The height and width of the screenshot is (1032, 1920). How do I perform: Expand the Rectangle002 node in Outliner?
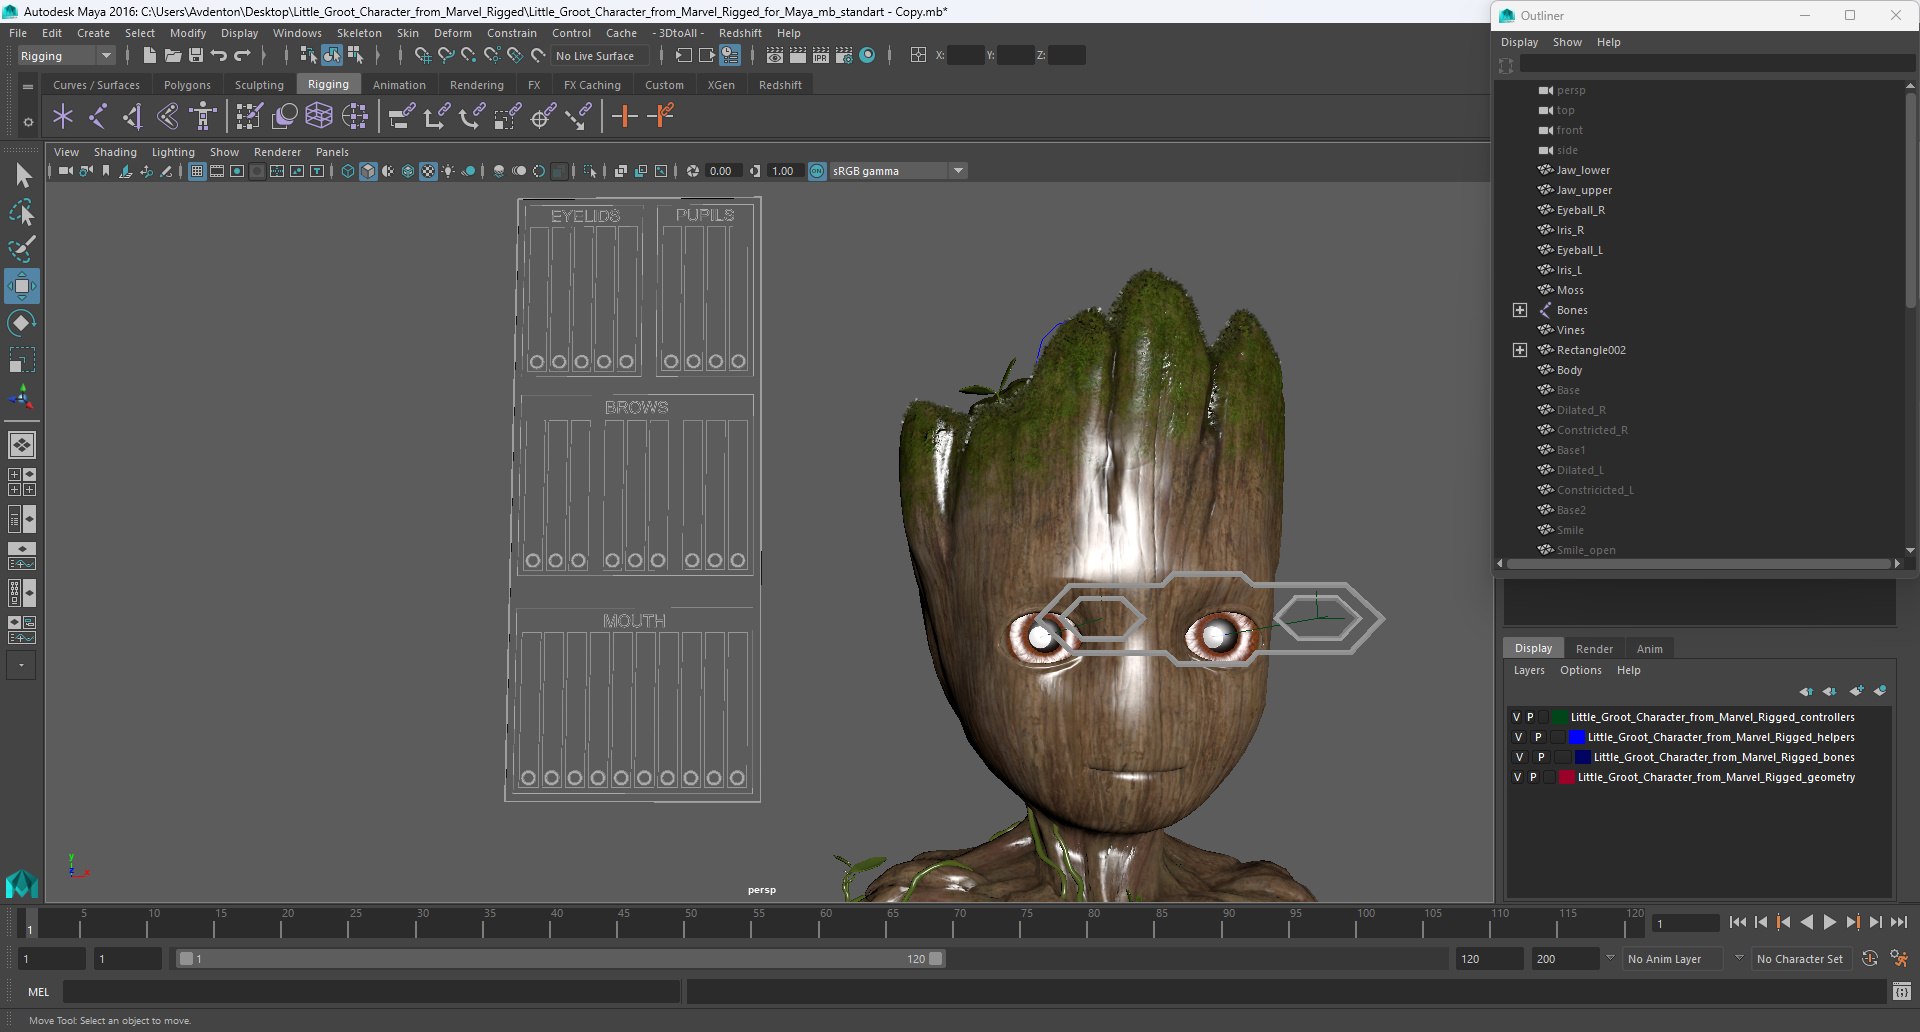1520,350
